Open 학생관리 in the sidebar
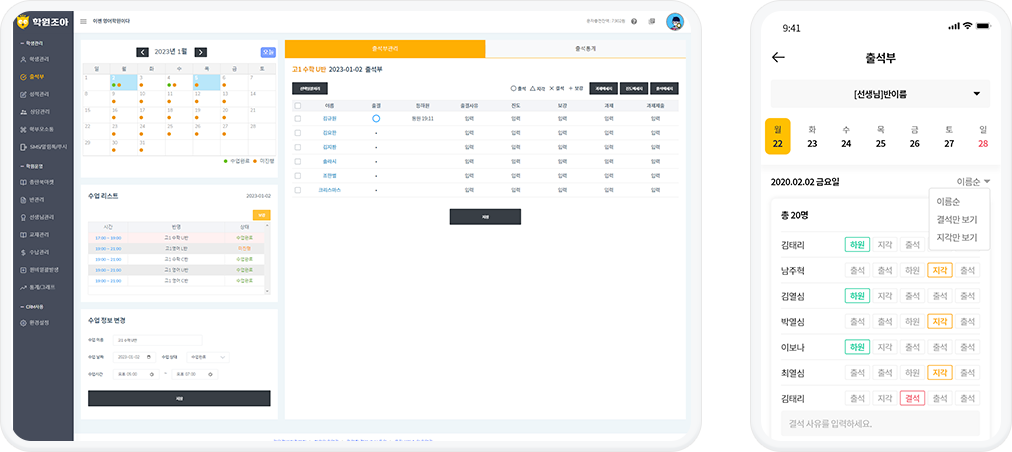 click(40, 60)
